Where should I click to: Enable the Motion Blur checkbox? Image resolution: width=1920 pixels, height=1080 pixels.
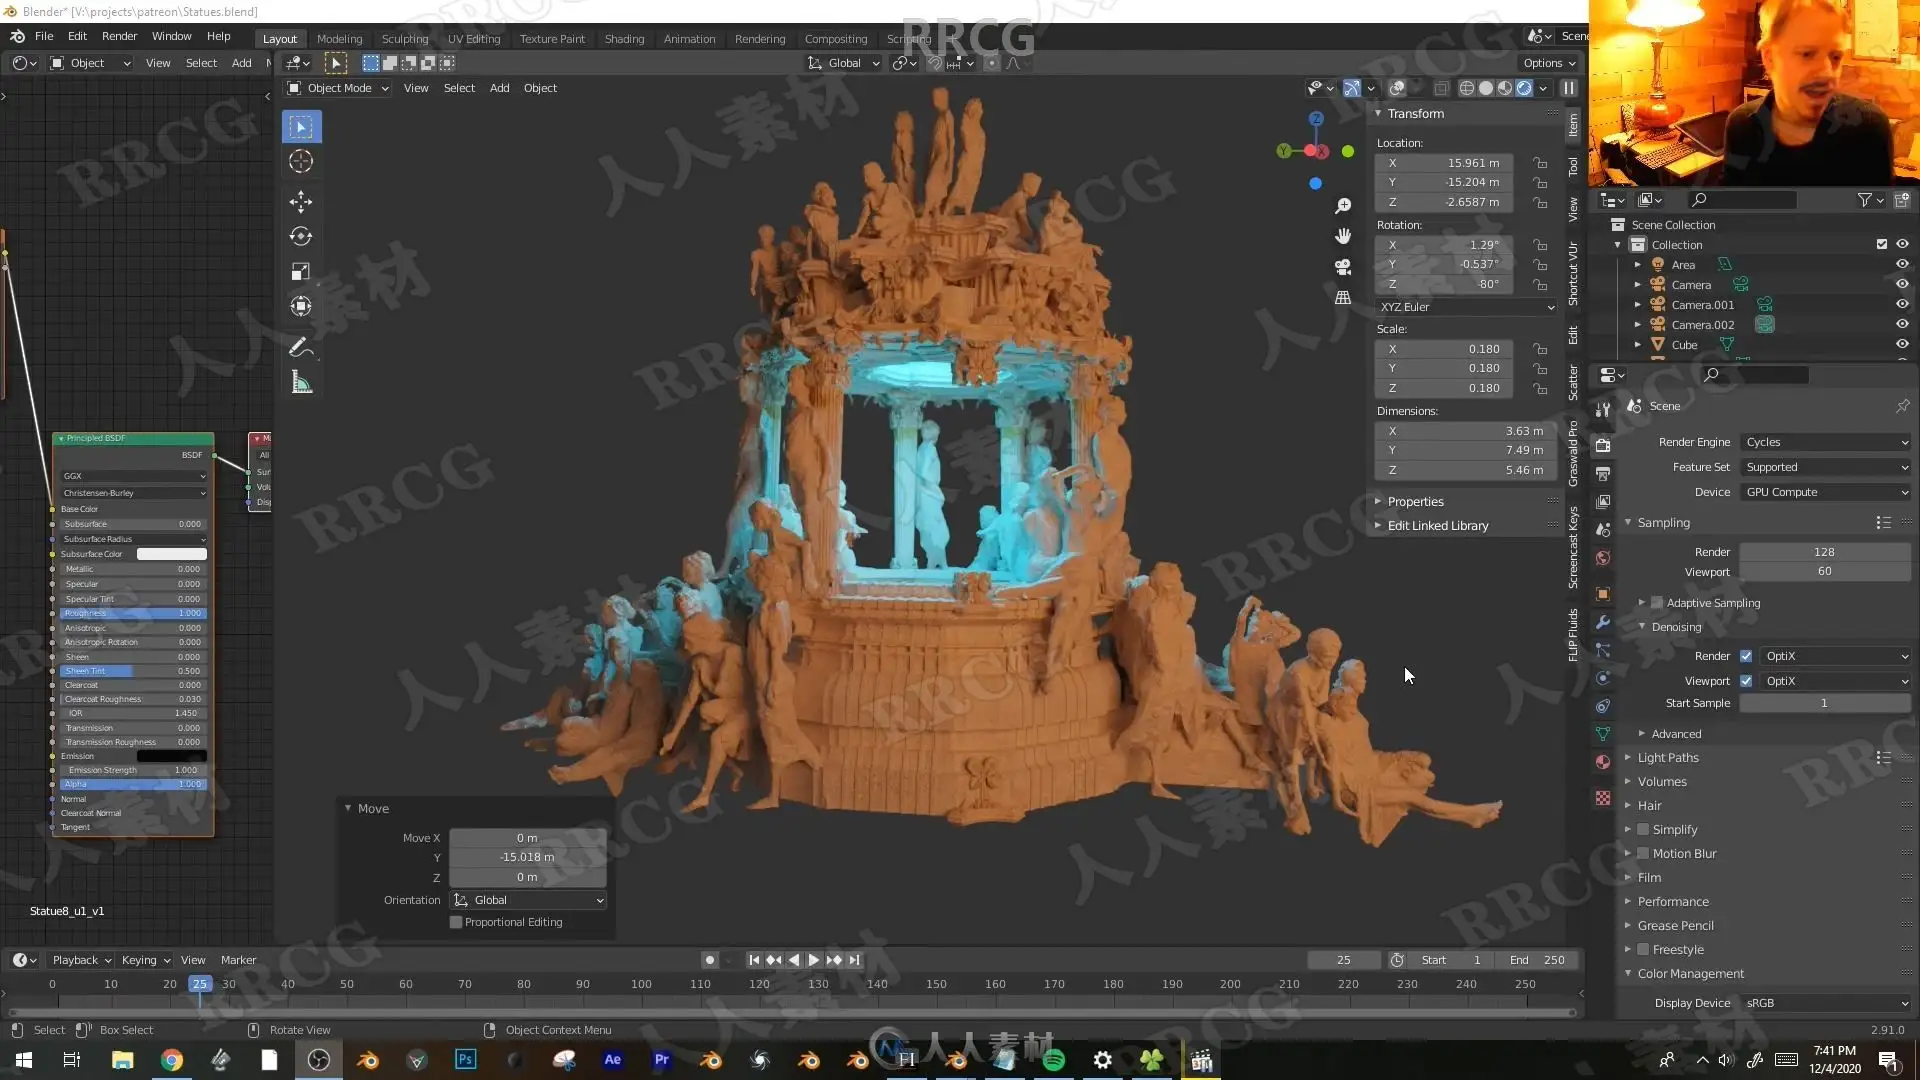1643,854
